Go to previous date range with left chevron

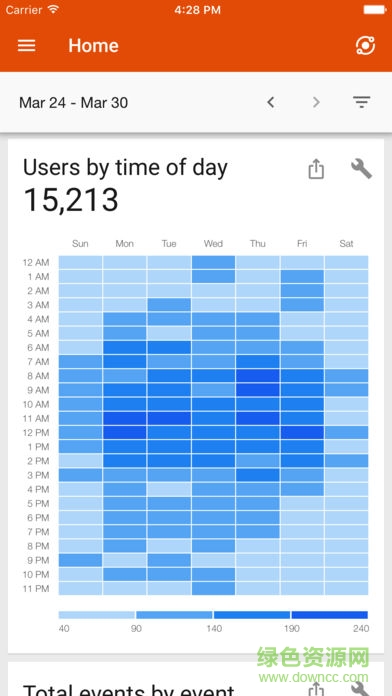click(270, 103)
